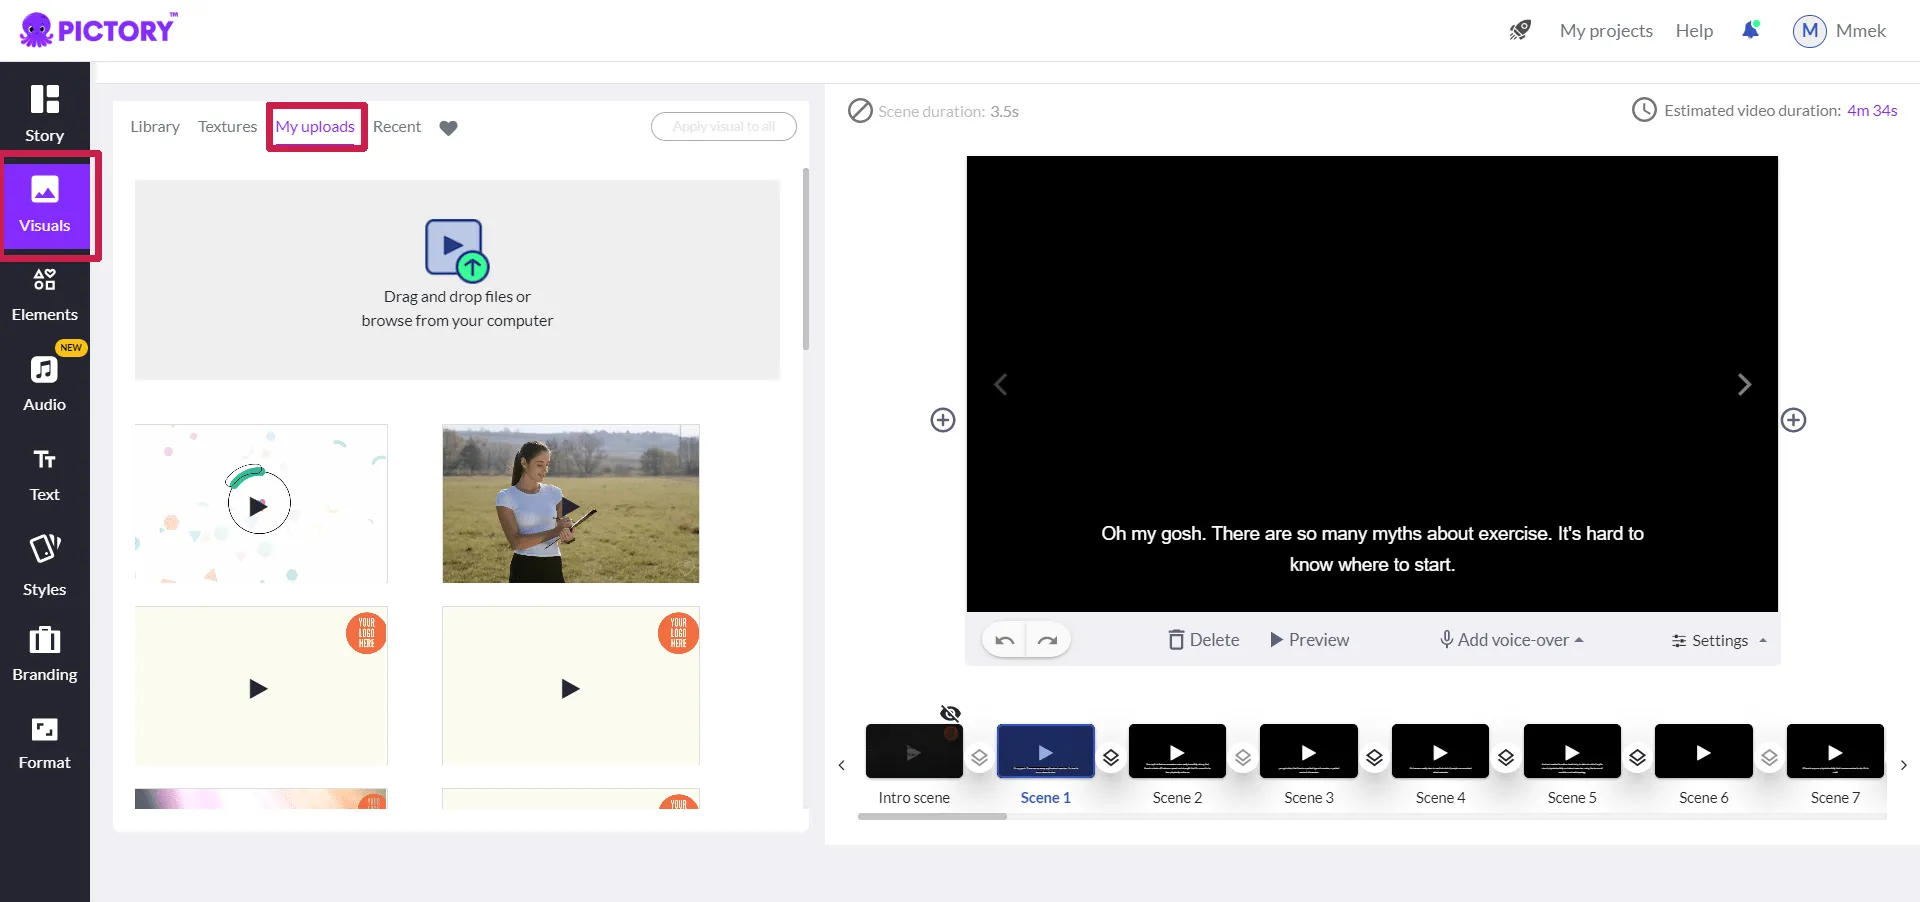Open My projects
Screen dimensions: 1920x902
(1606, 31)
